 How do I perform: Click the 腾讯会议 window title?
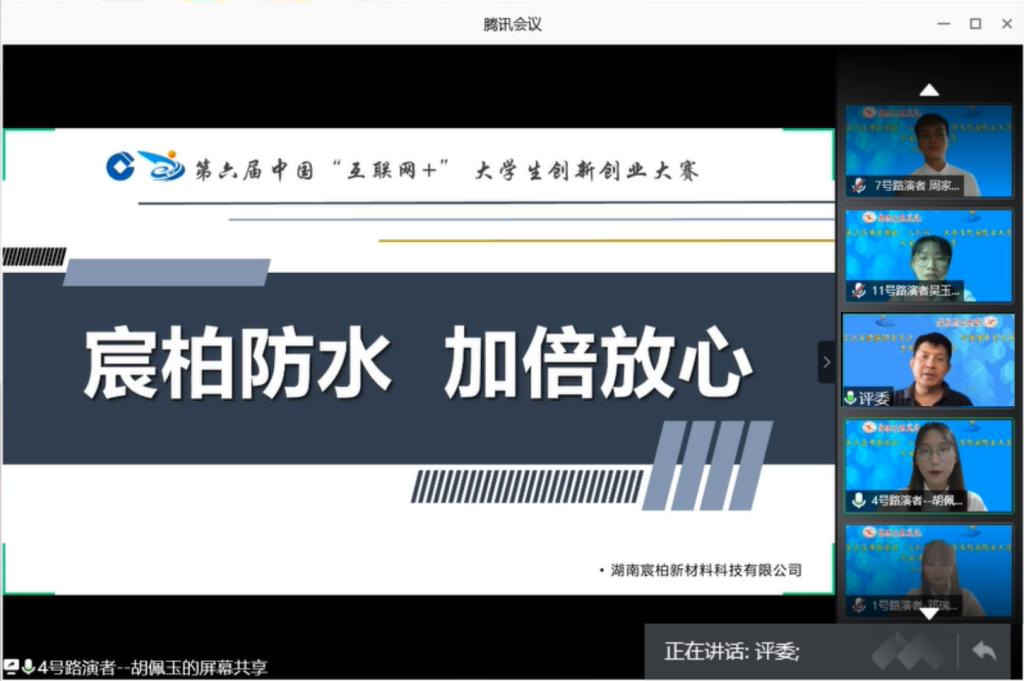tap(513, 25)
